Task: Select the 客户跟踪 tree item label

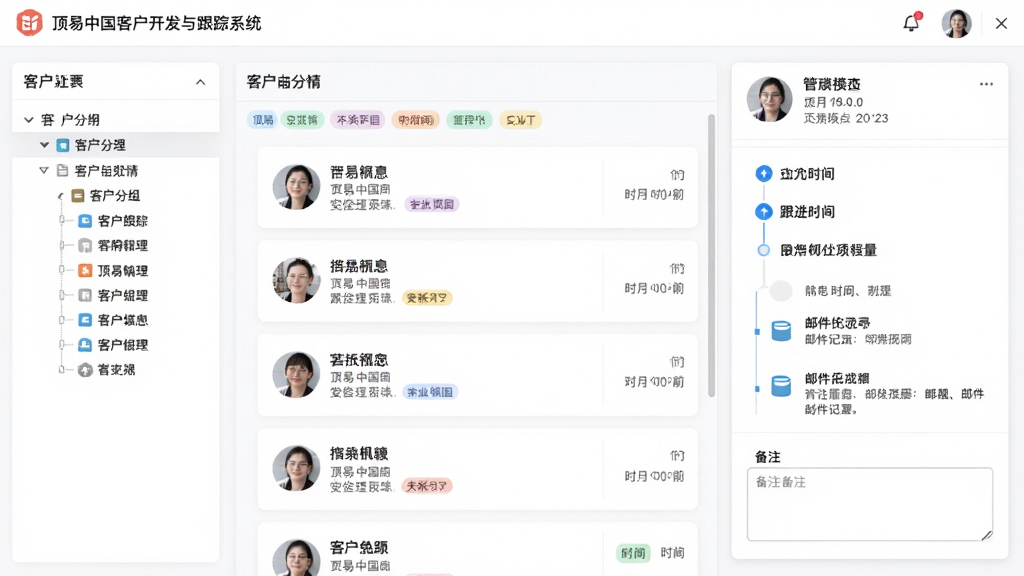Action: (123, 221)
